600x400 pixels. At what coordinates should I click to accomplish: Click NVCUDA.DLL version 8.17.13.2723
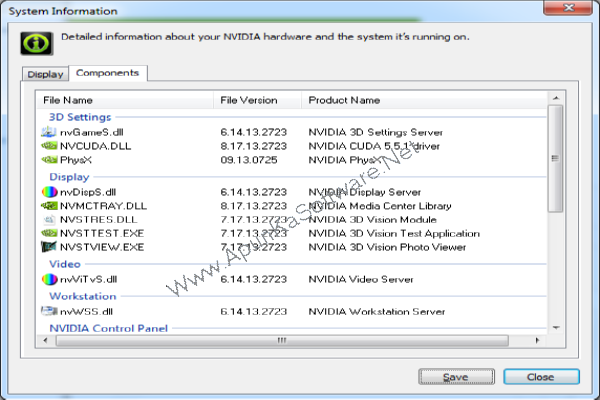pos(254,146)
